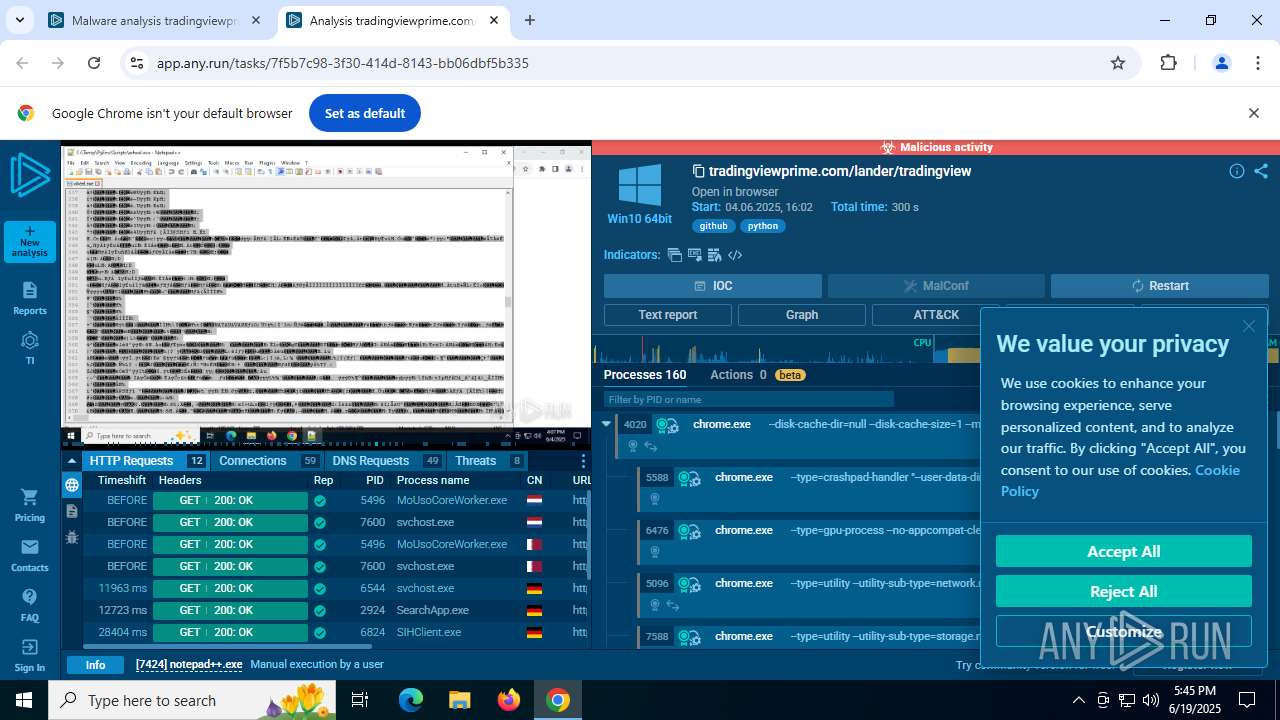Select the SearchApp.exe HTTP request row

[337, 610]
